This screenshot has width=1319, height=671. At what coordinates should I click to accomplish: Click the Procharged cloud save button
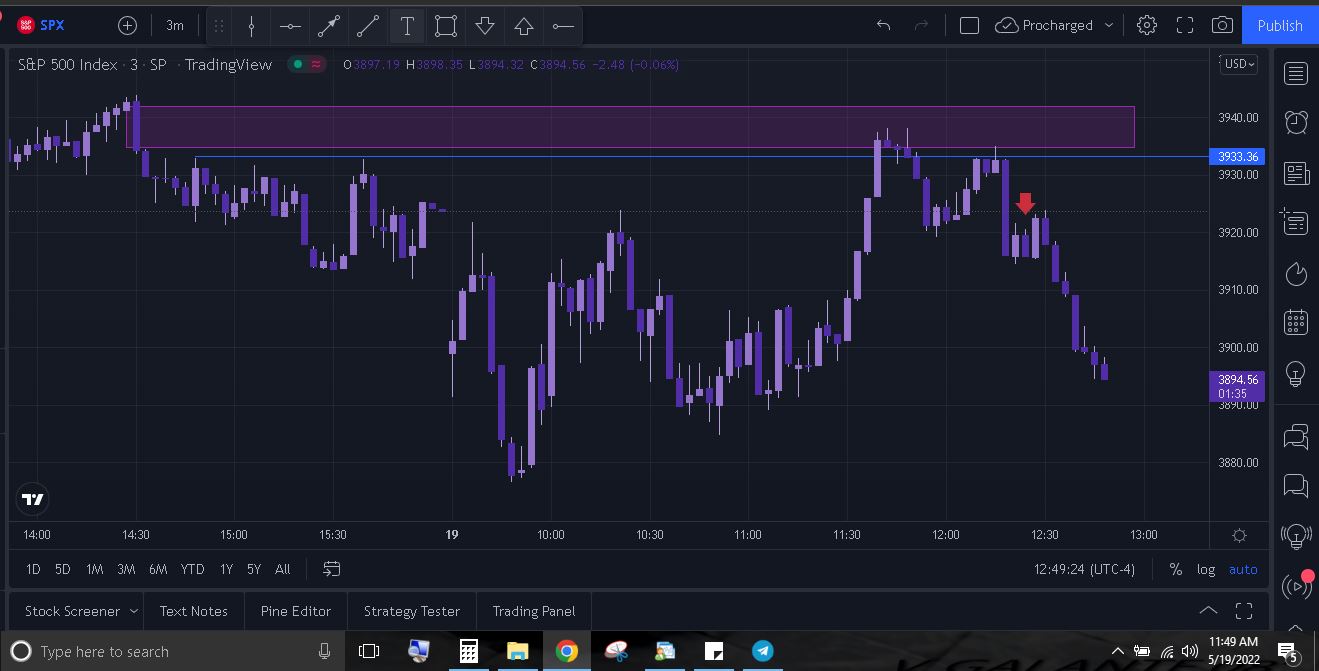click(1044, 25)
